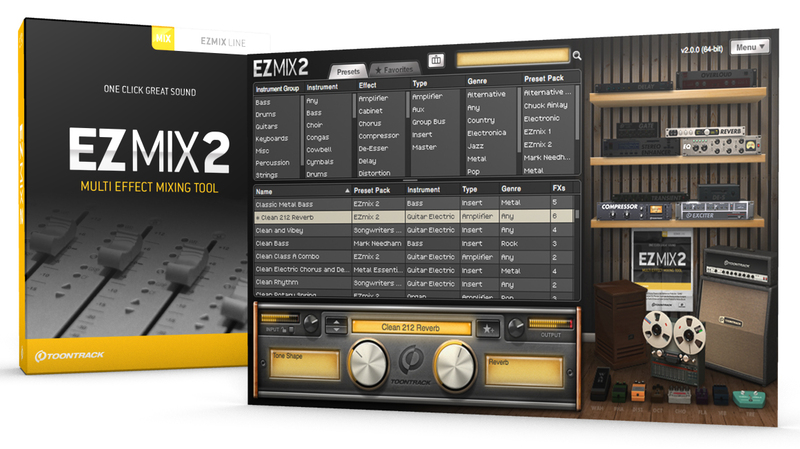Toggle the input lock icon

(x=285, y=330)
